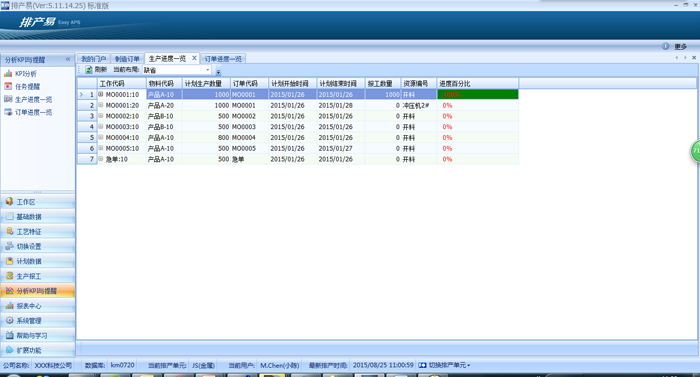The width and height of the screenshot is (700, 377).
Task: Switch to the 我的门户 tab
Action: pos(93,59)
